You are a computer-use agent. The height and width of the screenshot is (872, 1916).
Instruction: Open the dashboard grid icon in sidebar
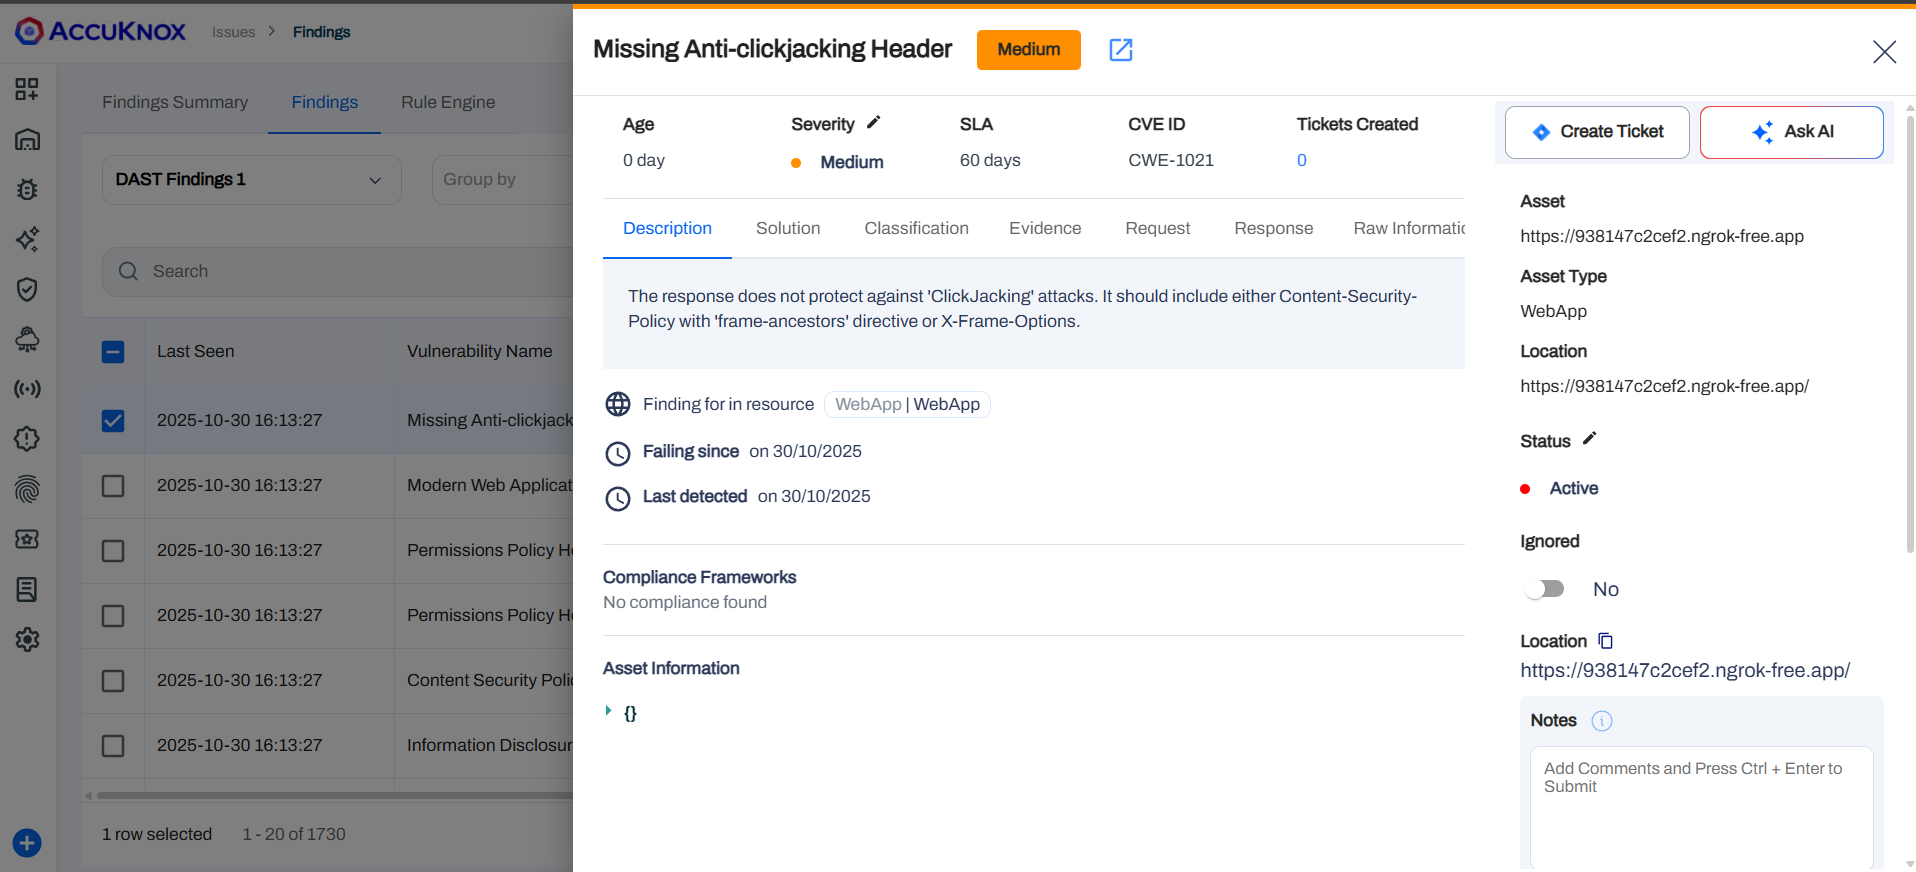click(x=27, y=89)
